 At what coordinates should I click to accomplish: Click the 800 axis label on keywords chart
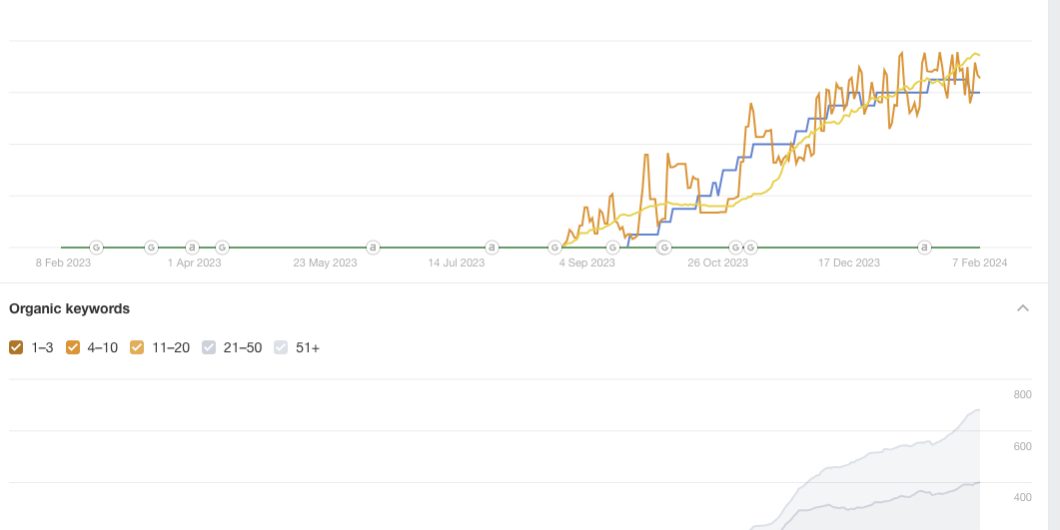[1022, 395]
